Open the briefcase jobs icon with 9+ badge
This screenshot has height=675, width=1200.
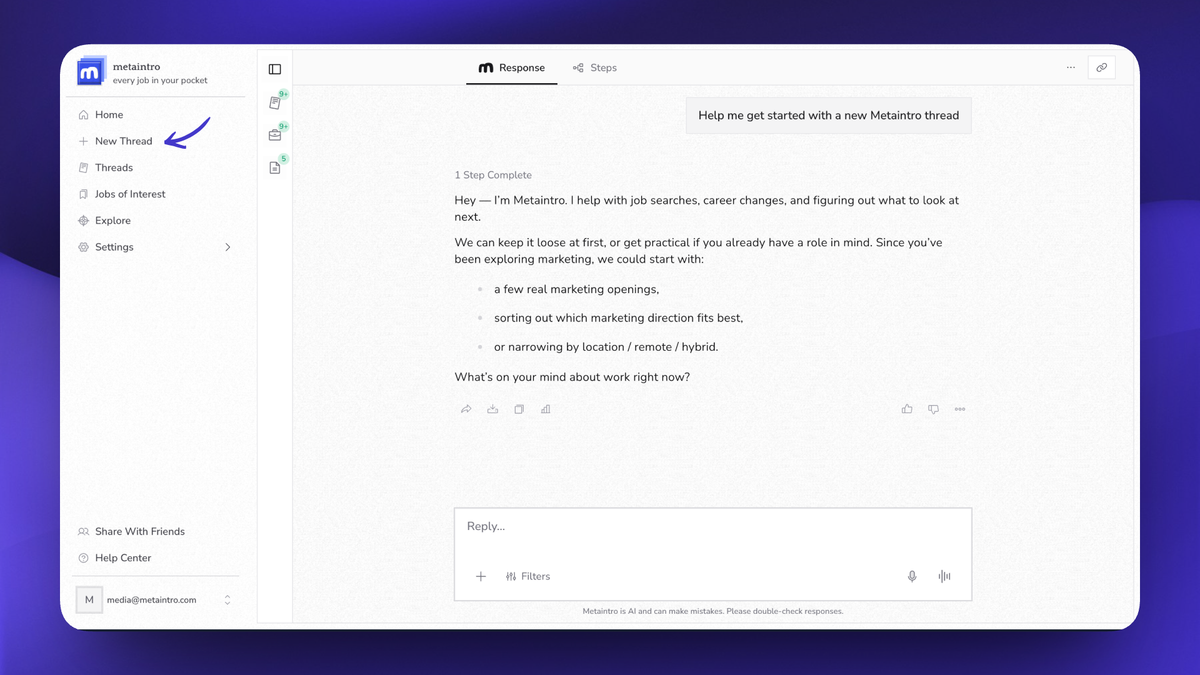coord(275,135)
